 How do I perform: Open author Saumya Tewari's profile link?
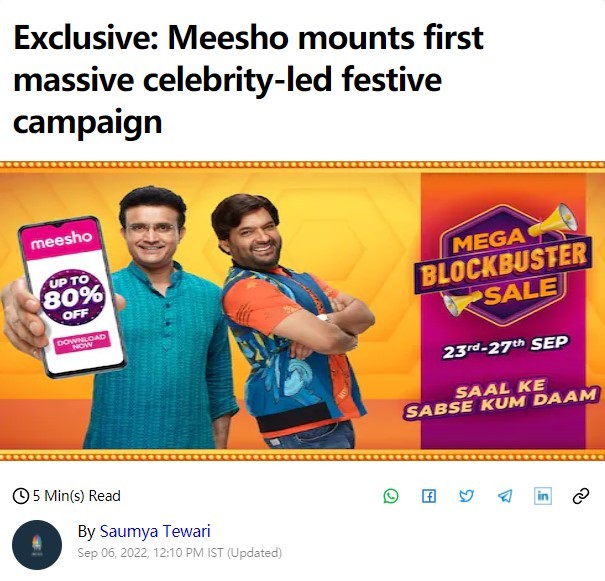(x=153, y=531)
